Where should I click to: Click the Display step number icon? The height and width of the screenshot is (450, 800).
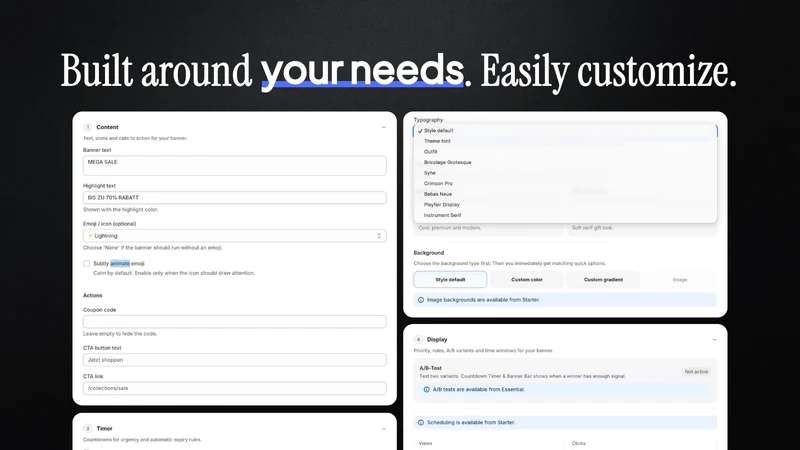[418, 339]
